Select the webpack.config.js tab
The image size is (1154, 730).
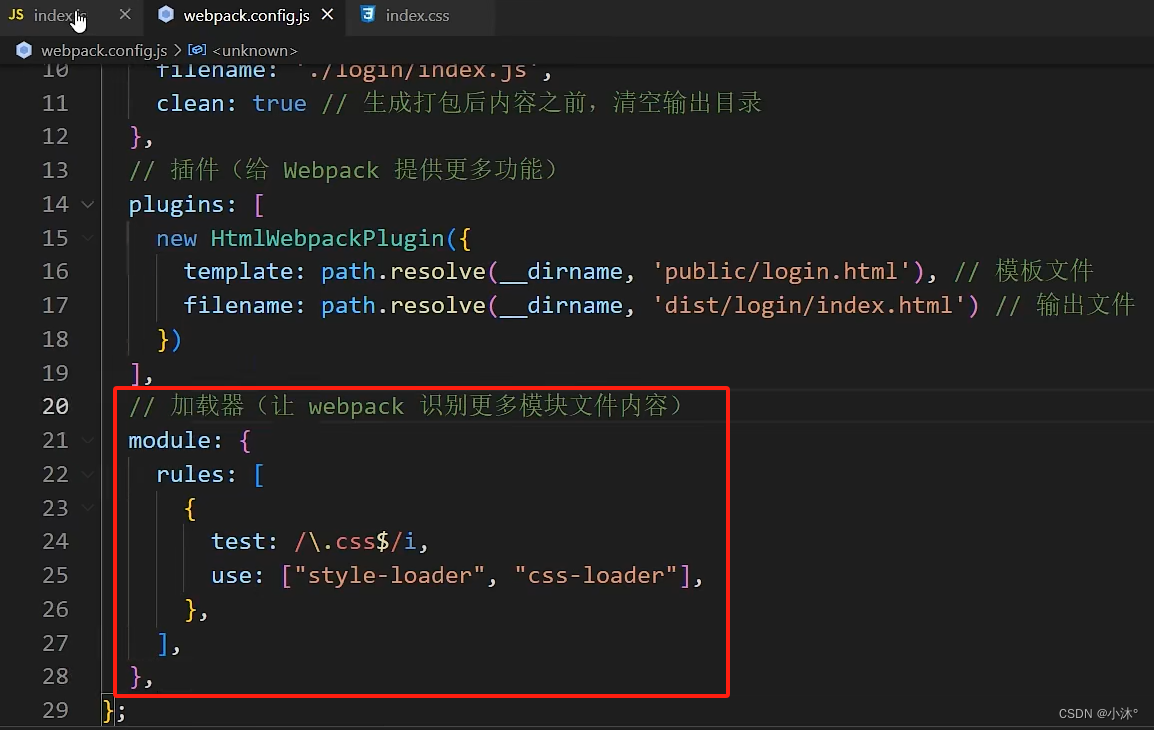point(240,15)
